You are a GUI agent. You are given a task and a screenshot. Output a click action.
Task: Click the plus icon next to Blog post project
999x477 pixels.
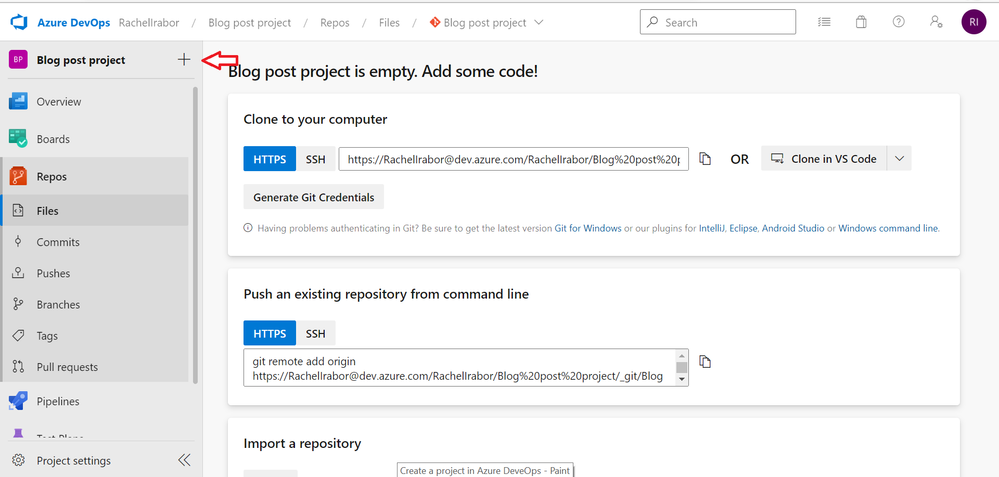coord(183,60)
